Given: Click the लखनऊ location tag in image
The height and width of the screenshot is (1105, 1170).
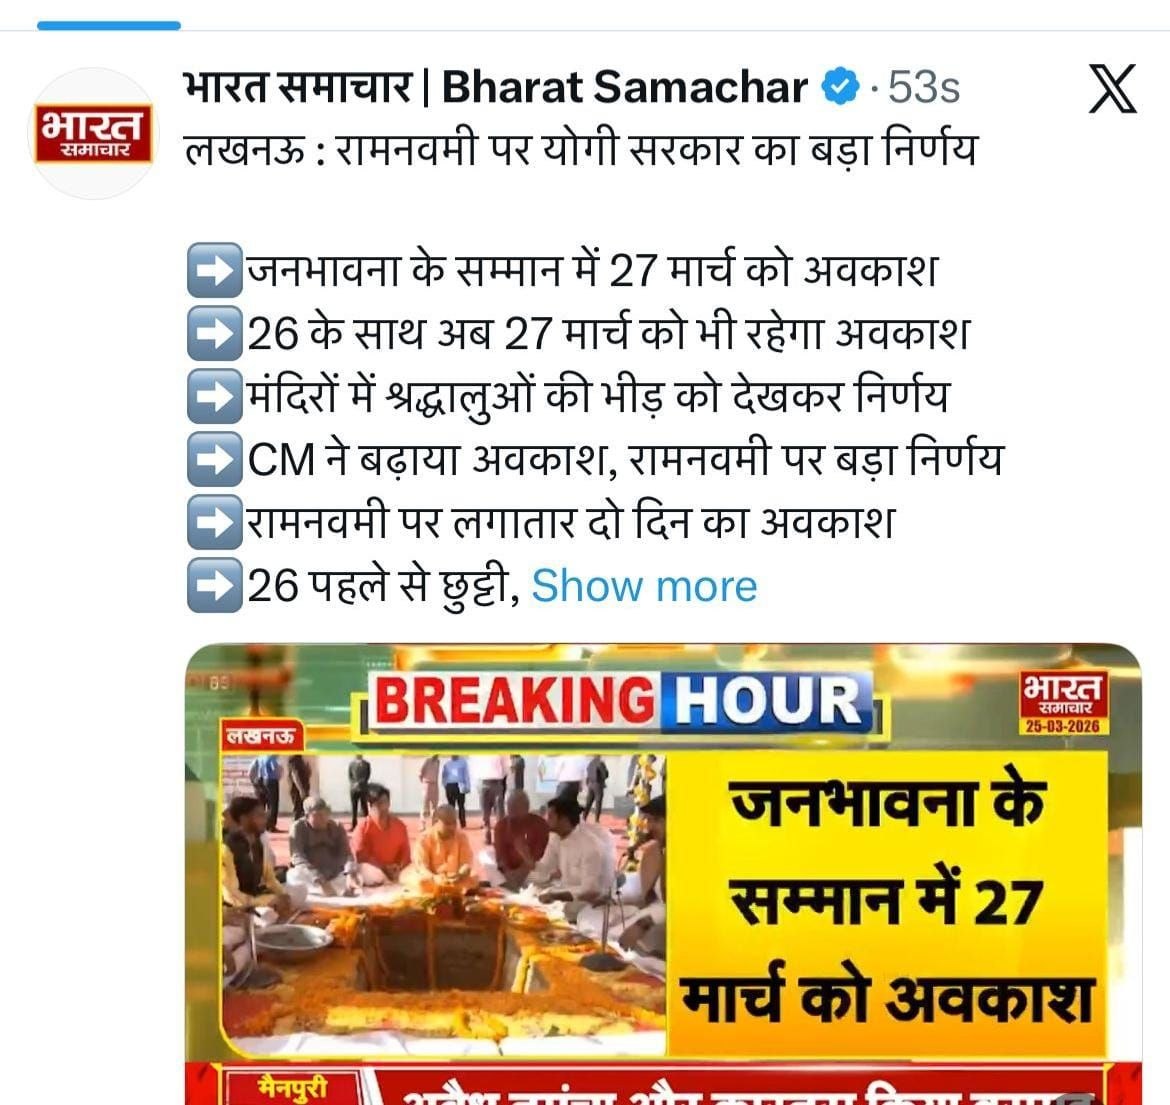Looking at the screenshot, I should pyautogui.click(x=260, y=736).
